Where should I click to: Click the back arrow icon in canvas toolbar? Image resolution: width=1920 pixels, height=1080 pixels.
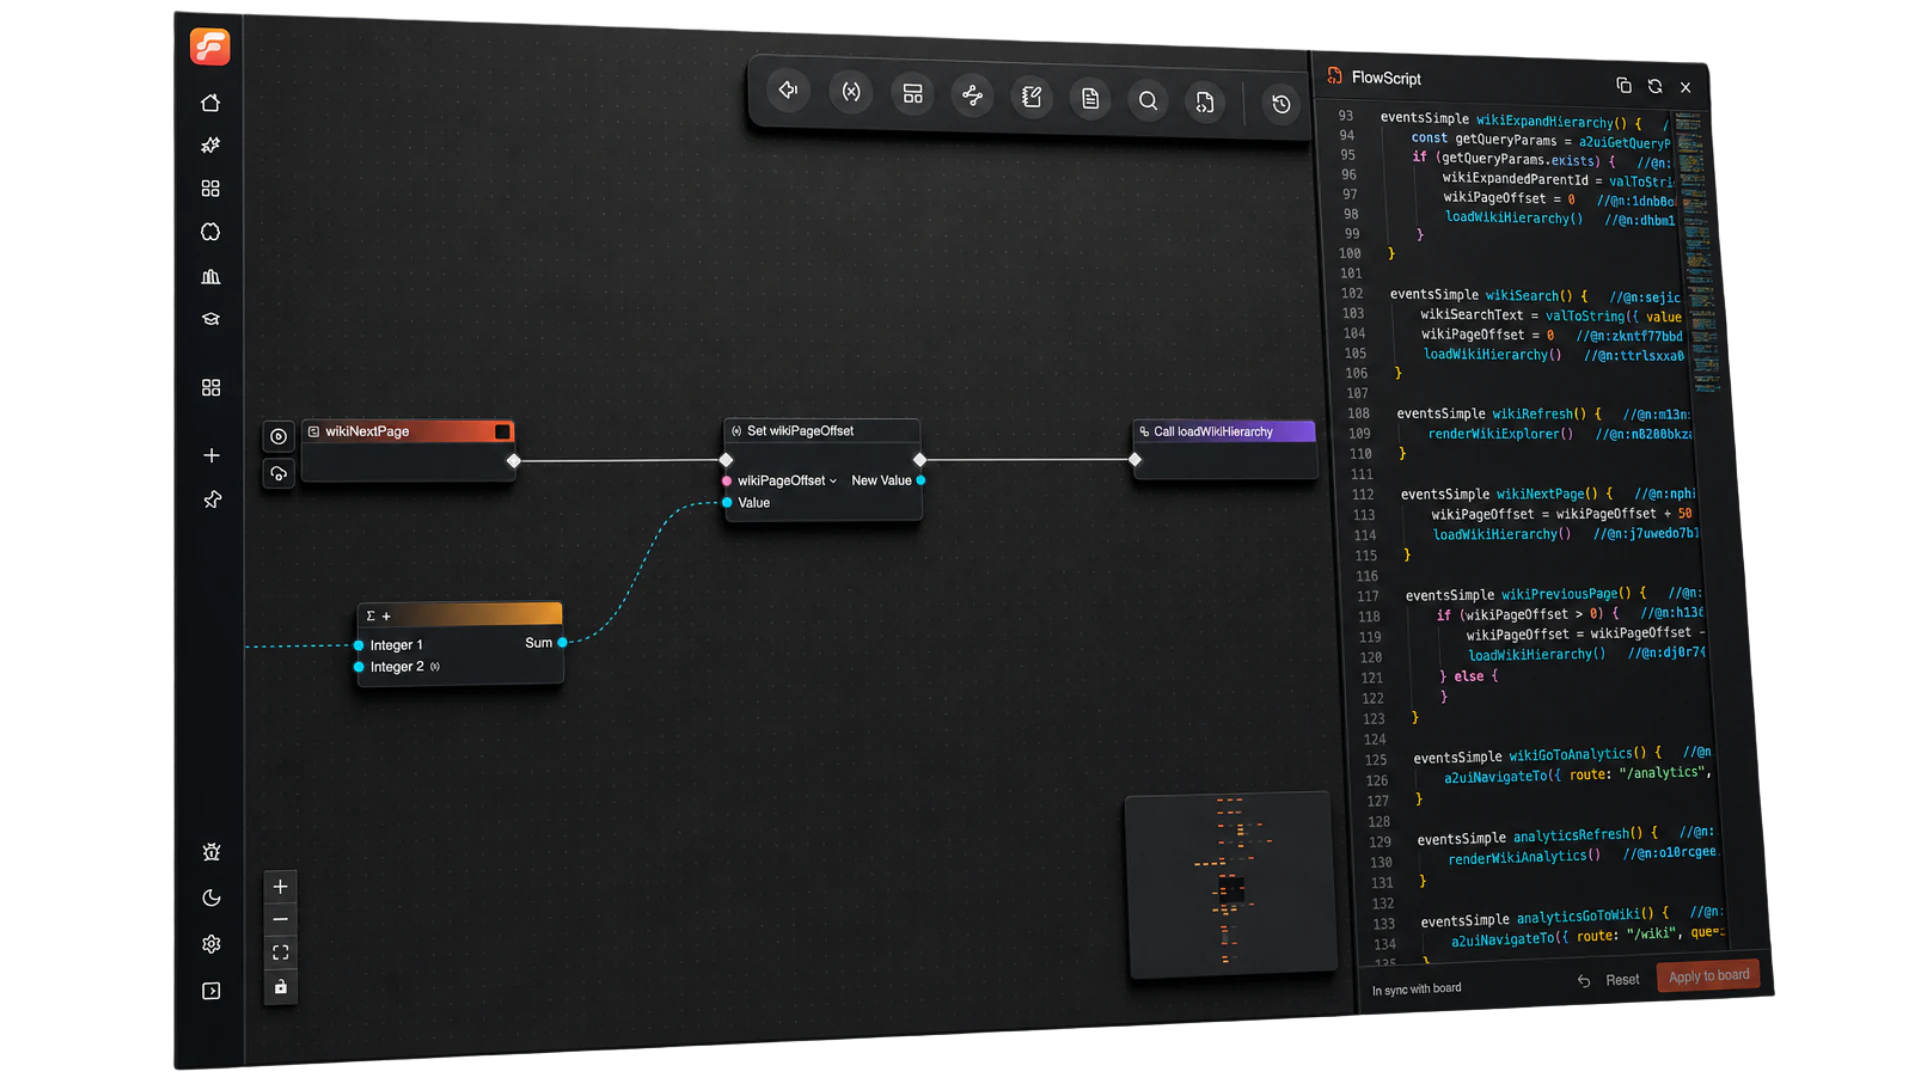coord(789,91)
